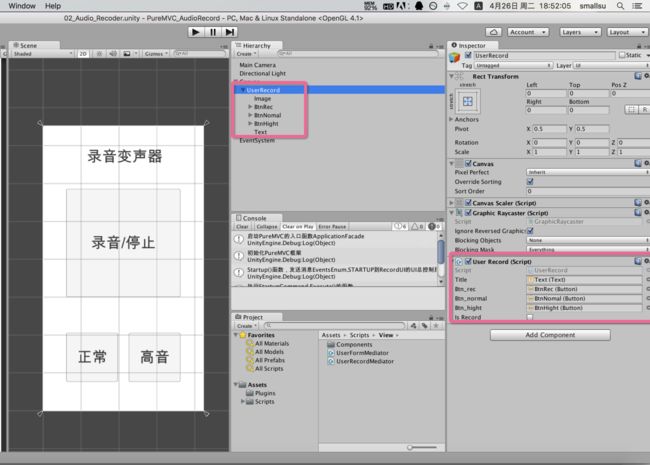Open the Shaded draw mode dropdown
650x465 pixels.
pyautogui.click(x=42, y=54)
